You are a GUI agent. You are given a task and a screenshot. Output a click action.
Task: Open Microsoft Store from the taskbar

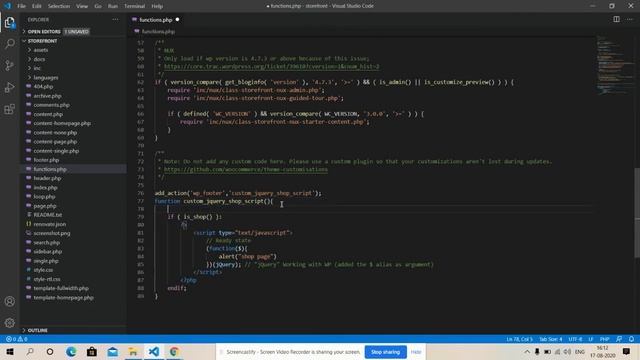[92, 352]
